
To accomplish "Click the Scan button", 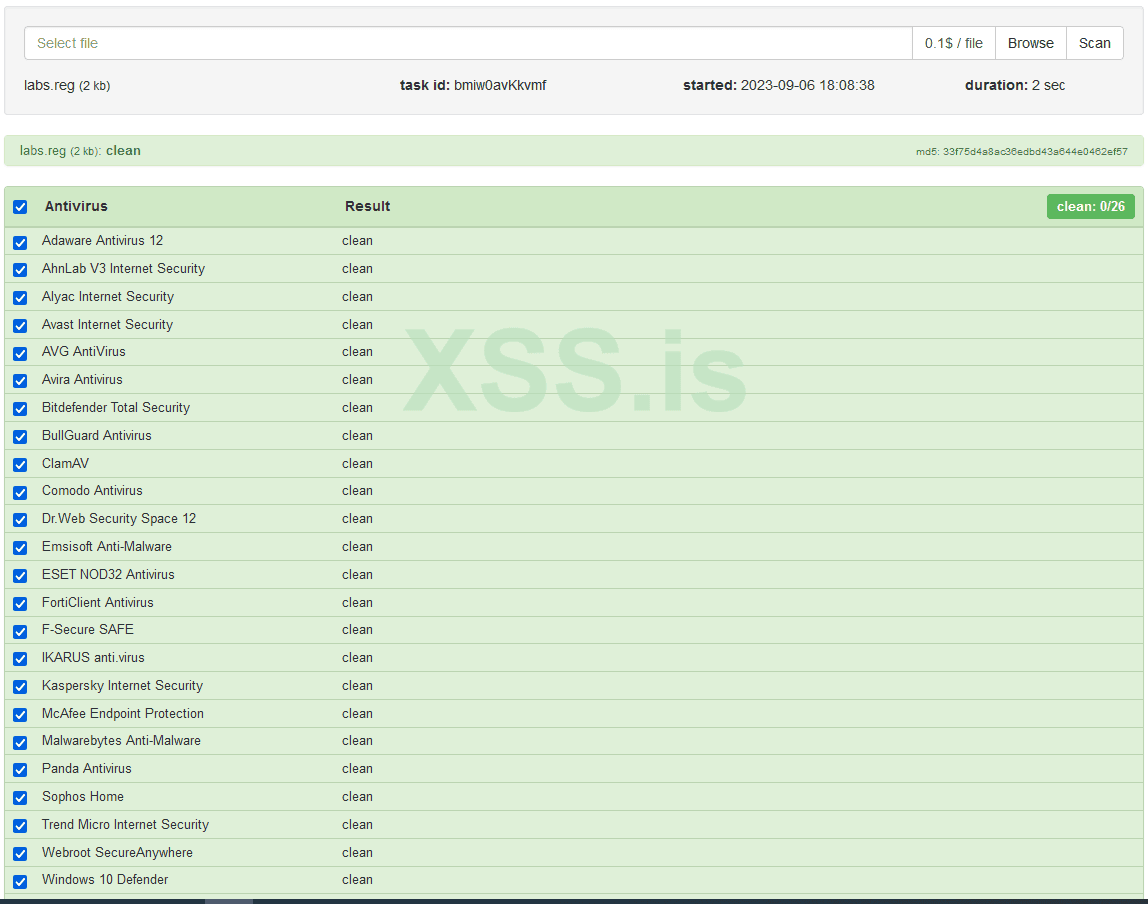I will [x=1095, y=43].
